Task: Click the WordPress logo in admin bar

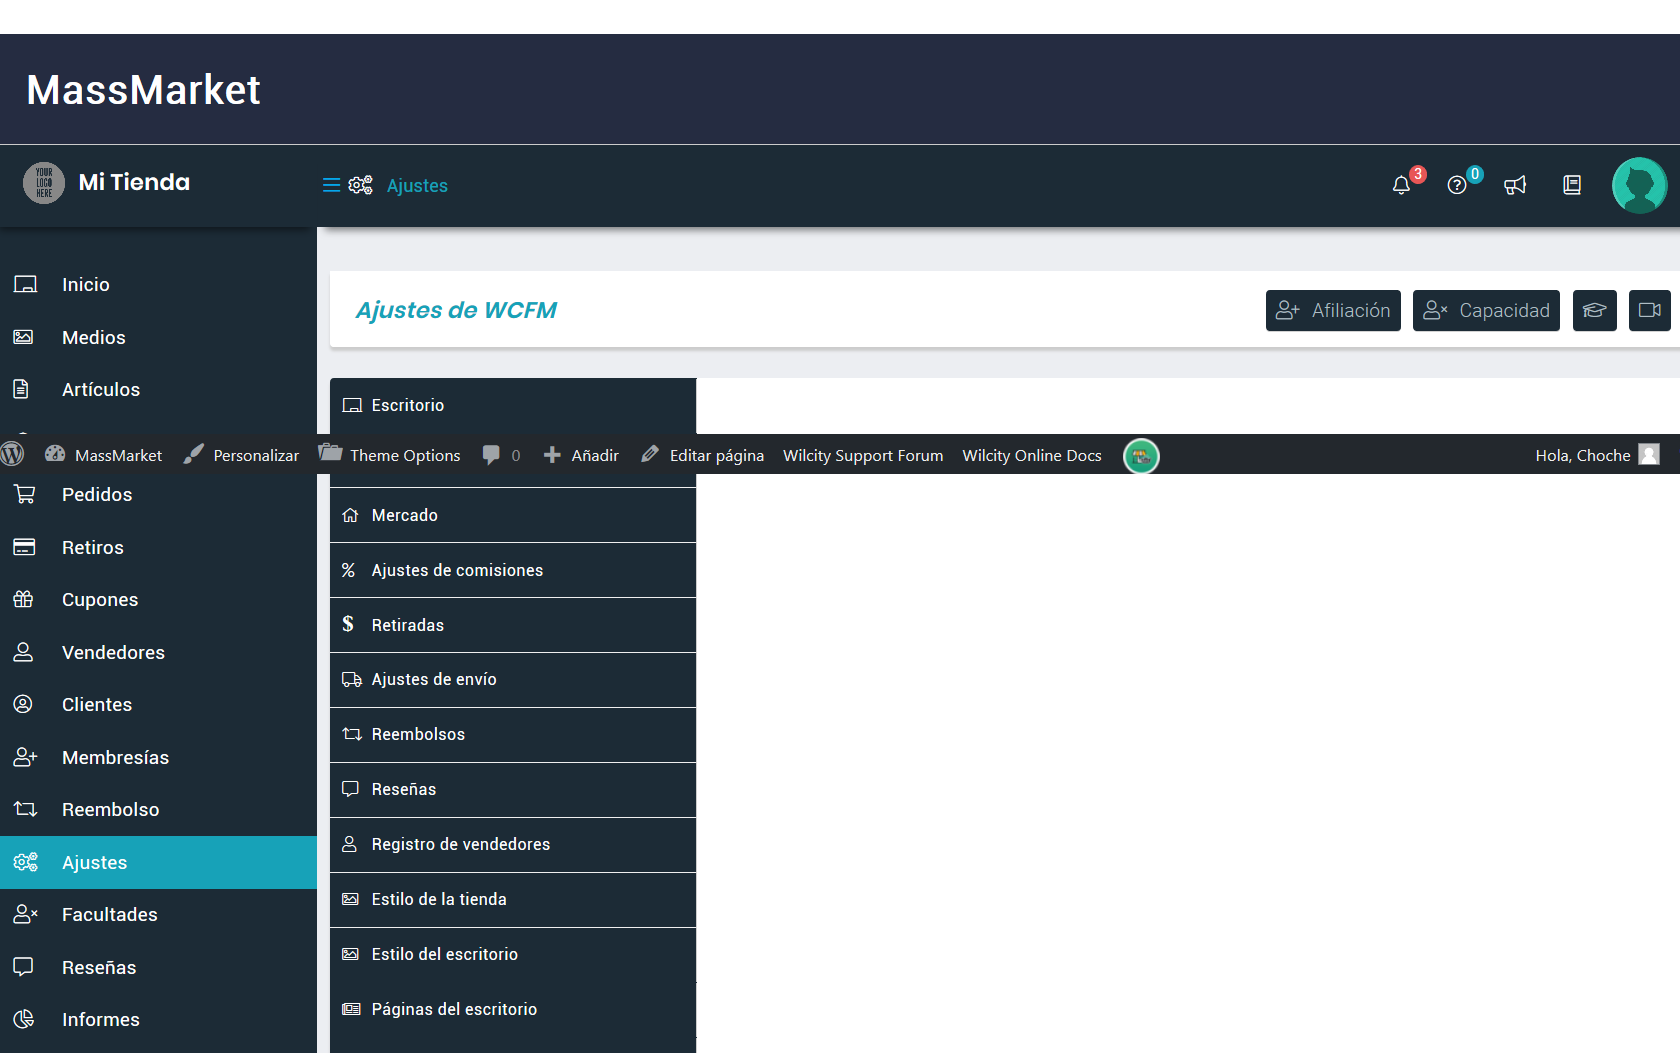Action: click(x=13, y=454)
